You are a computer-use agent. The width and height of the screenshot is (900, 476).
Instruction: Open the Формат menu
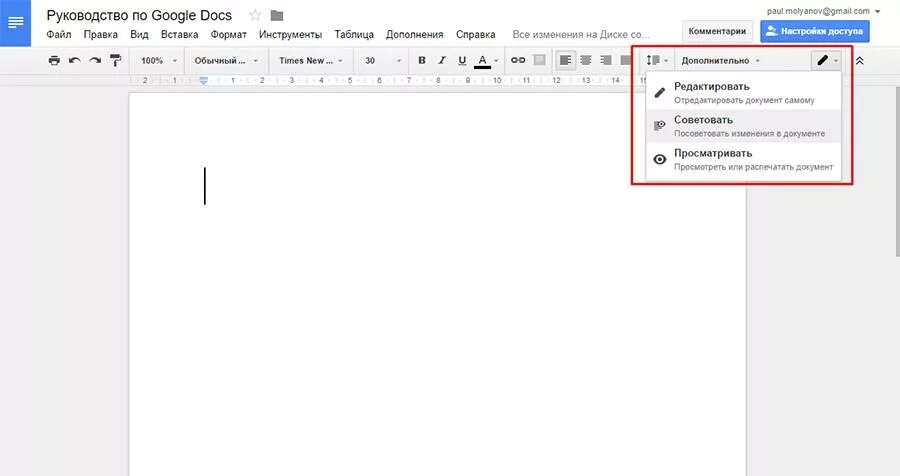pyautogui.click(x=228, y=34)
